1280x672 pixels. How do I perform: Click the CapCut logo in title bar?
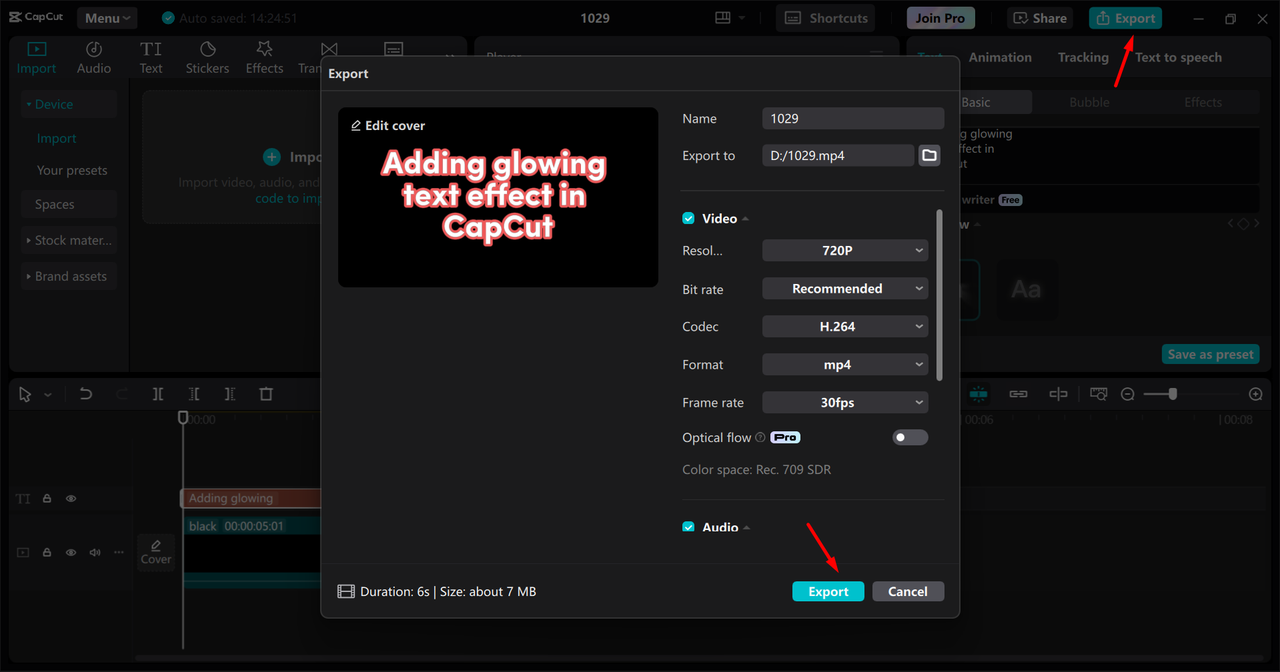coord(36,18)
